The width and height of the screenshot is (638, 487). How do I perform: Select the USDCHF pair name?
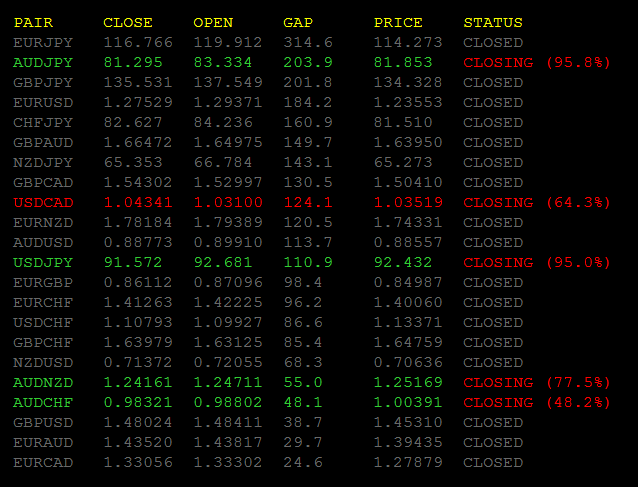(x=43, y=322)
